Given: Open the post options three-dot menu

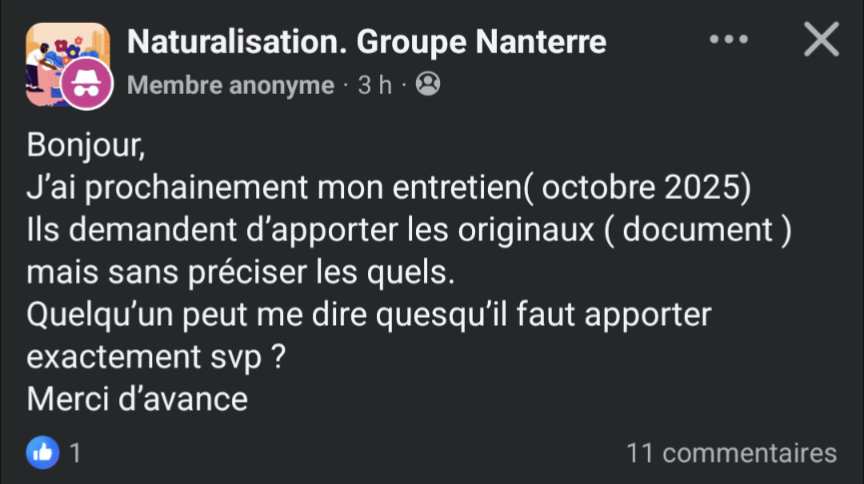Looking at the screenshot, I should tap(728, 40).
